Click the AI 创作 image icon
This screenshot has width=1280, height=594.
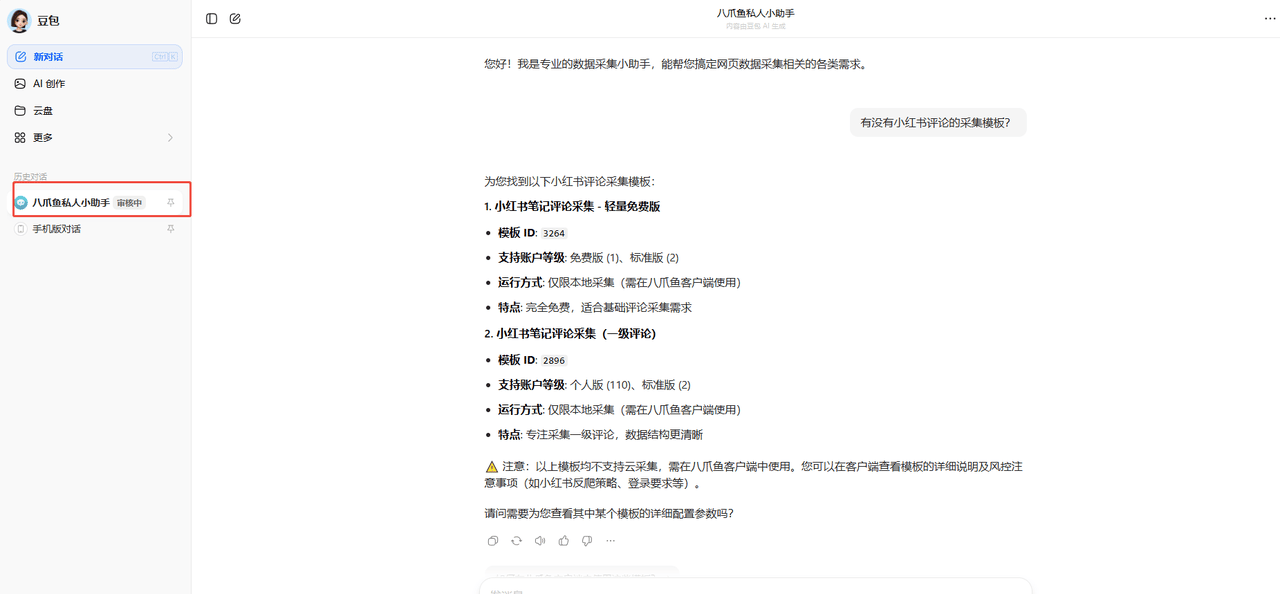point(20,84)
